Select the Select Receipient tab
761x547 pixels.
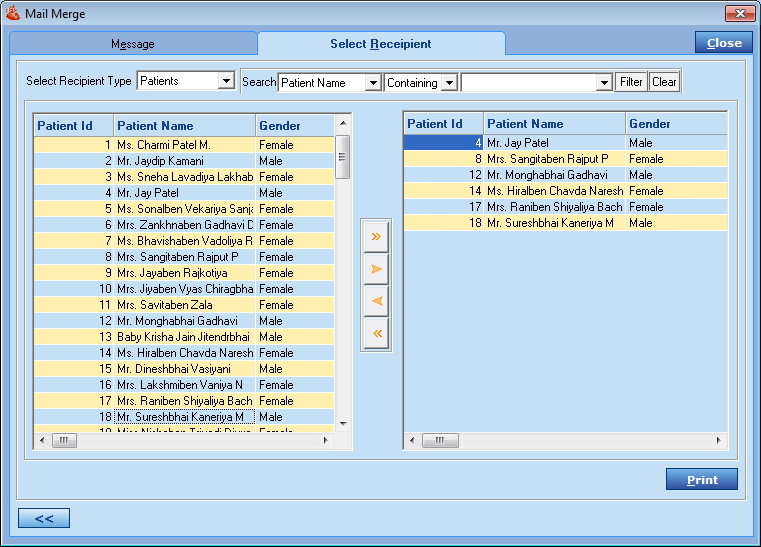coord(381,44)
